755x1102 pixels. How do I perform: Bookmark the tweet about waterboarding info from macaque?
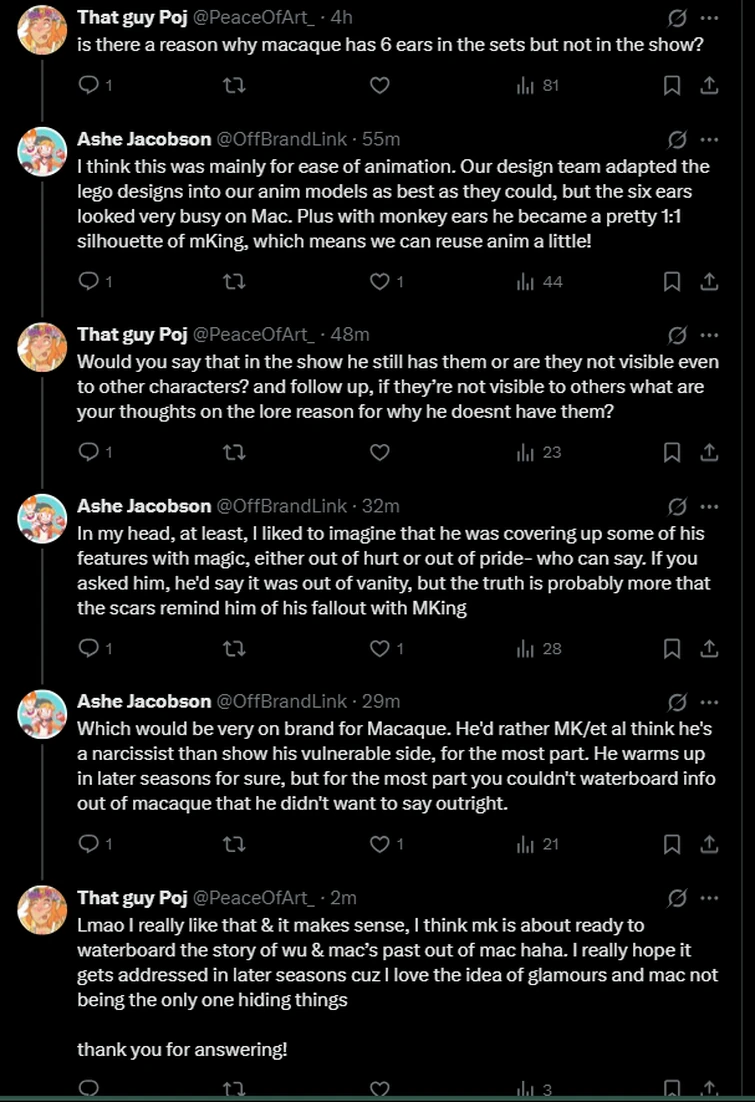pyautogui.click(x=672, y=845)
